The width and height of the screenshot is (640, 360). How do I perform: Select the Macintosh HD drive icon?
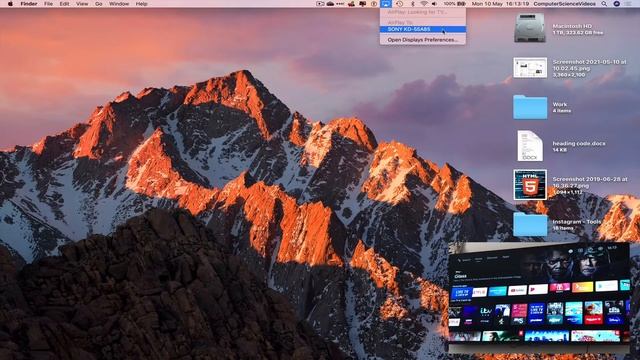point(530,28)
